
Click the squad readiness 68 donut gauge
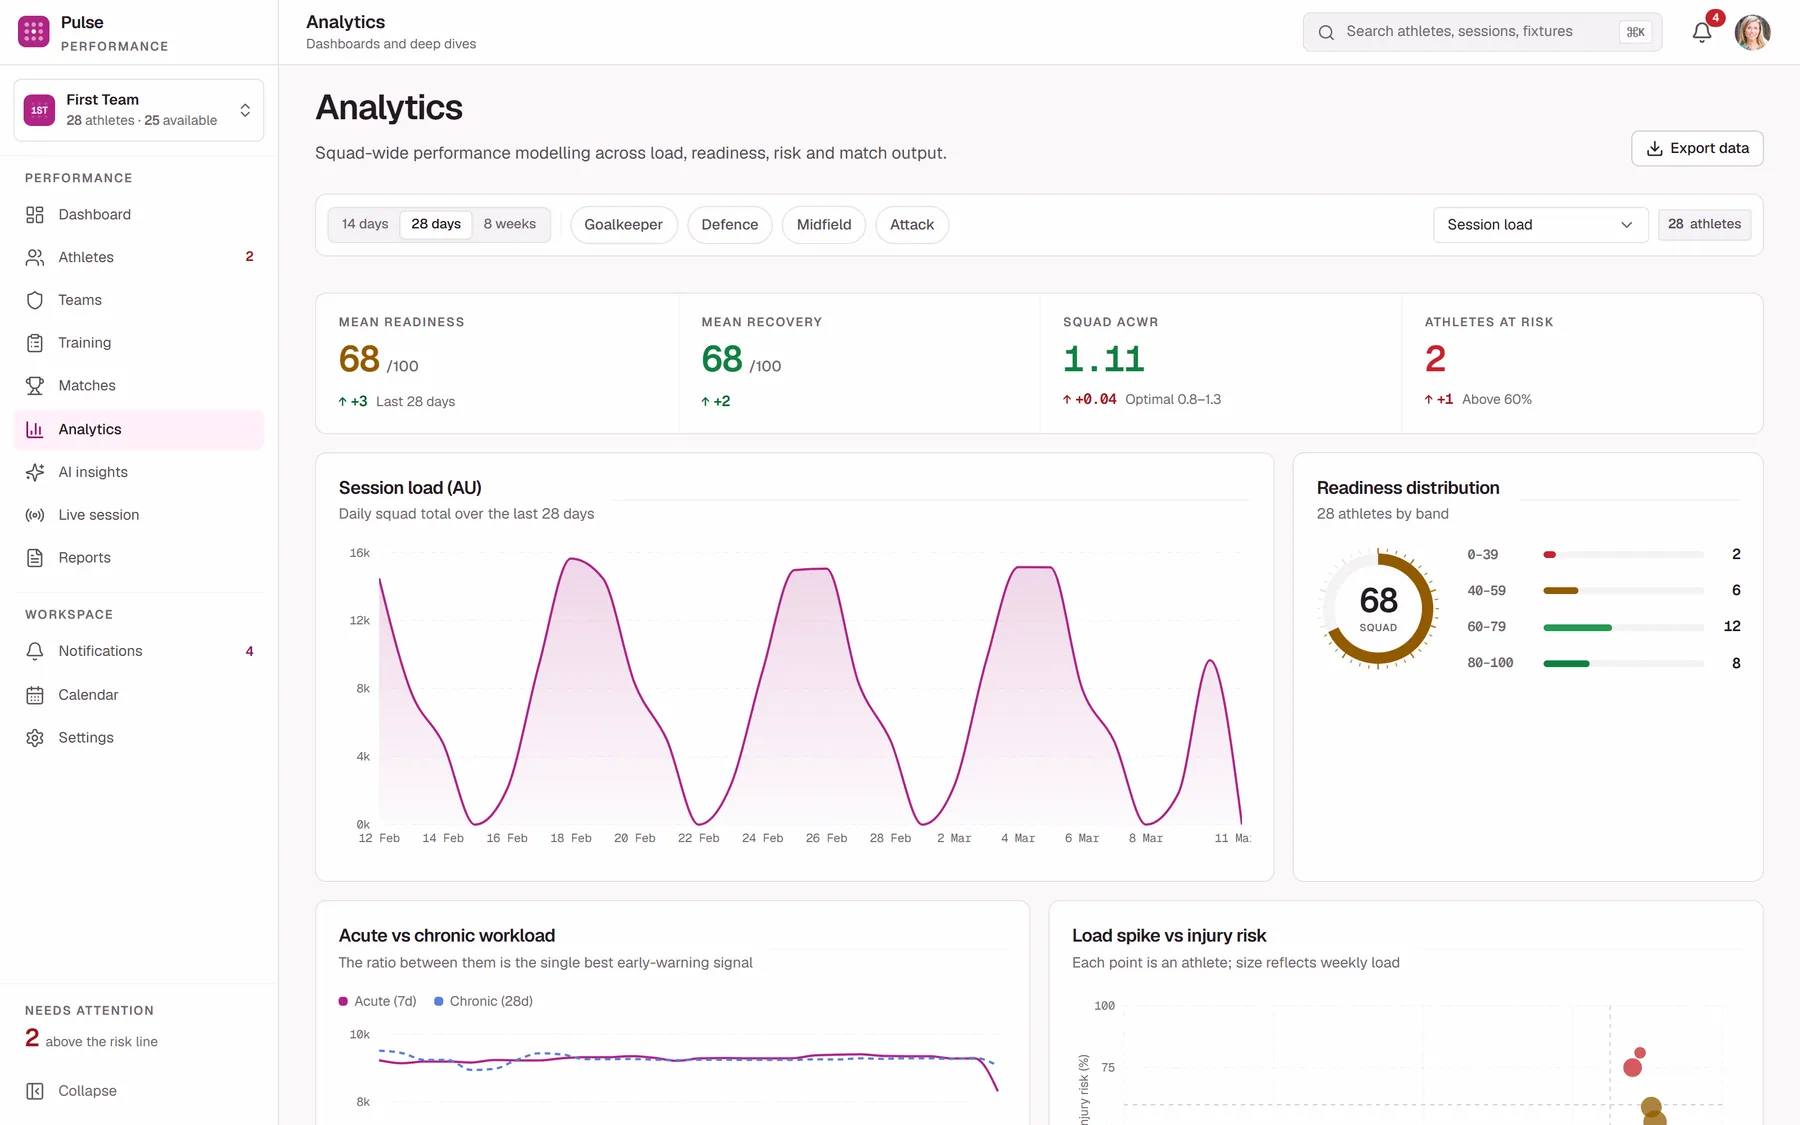[1378, 608]
